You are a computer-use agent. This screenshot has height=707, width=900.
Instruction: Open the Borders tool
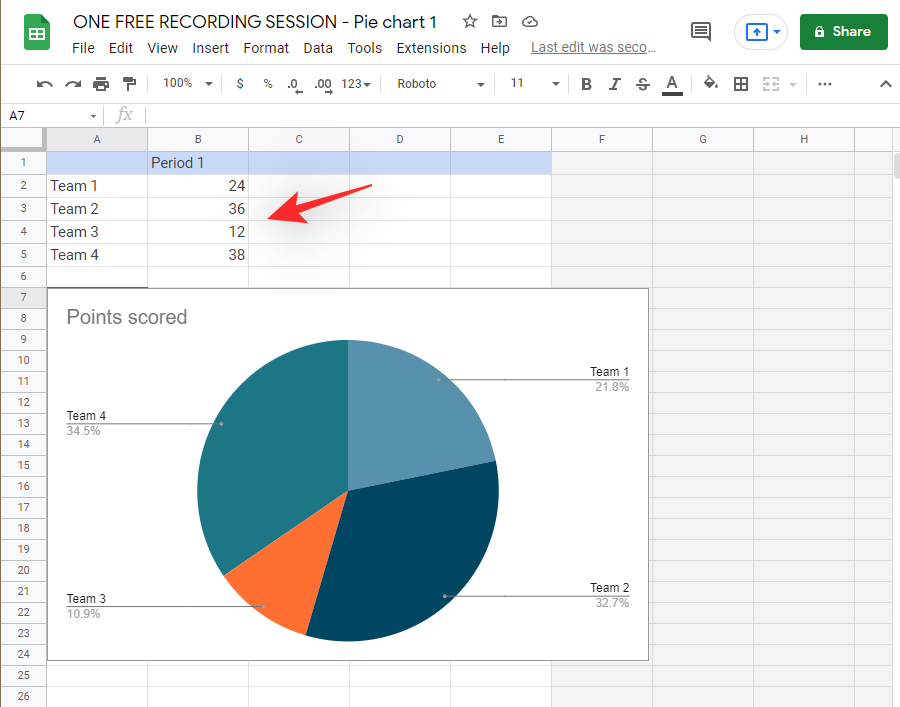(741, 84)
